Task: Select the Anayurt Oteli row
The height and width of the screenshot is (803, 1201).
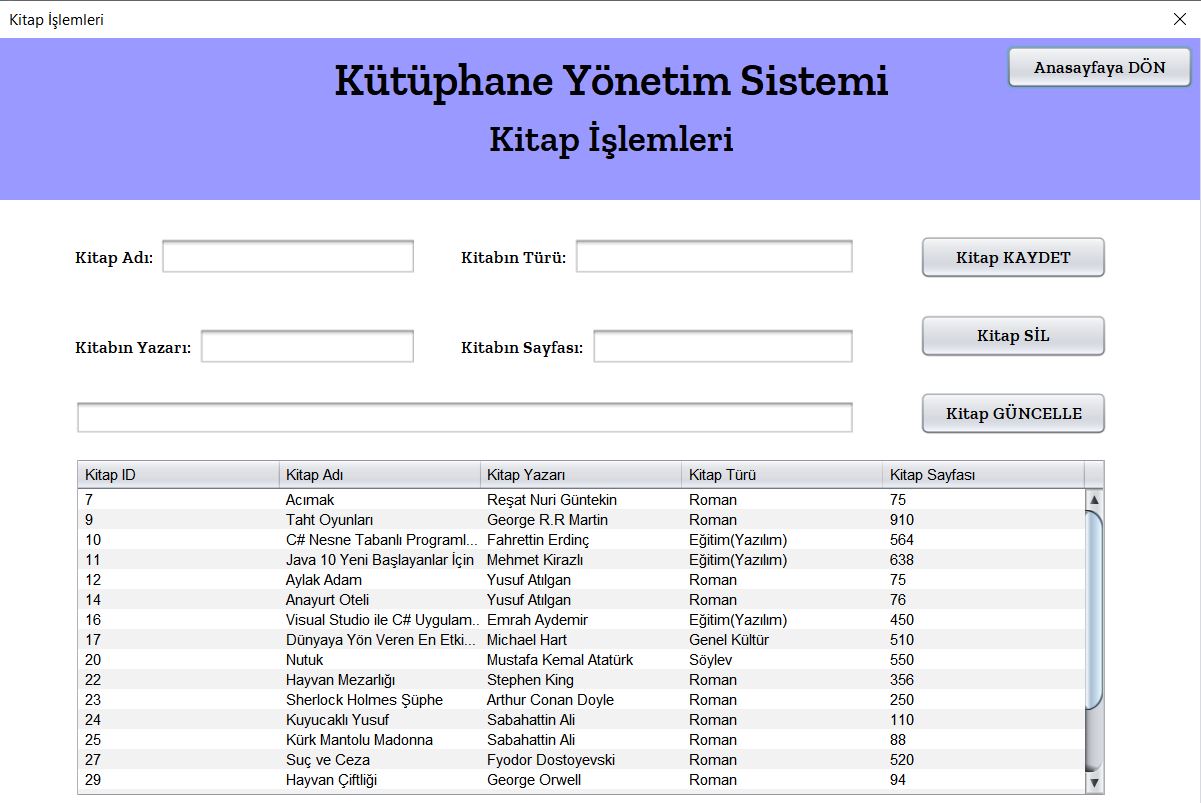Action: coord(581,600)
